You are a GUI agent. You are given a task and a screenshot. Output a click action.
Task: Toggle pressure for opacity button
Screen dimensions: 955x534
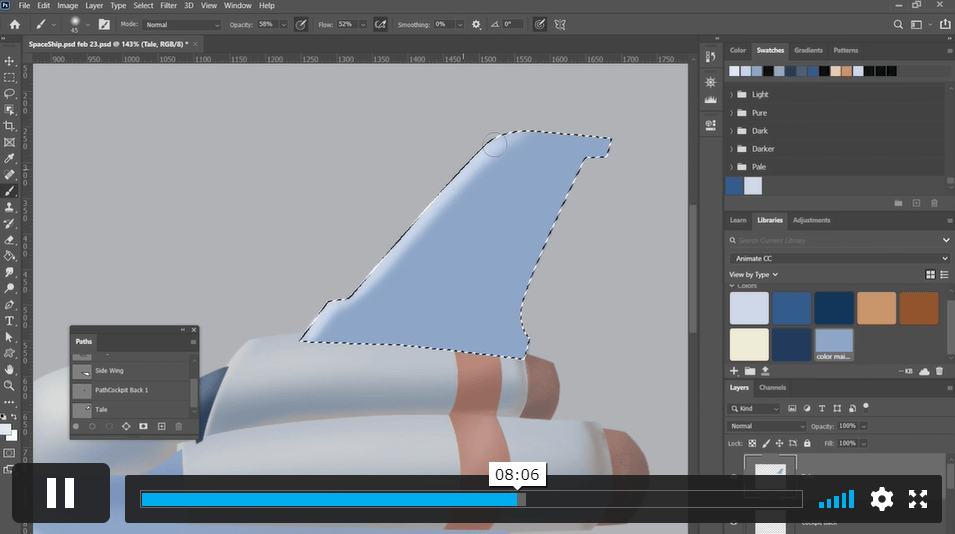pos(301,24)
